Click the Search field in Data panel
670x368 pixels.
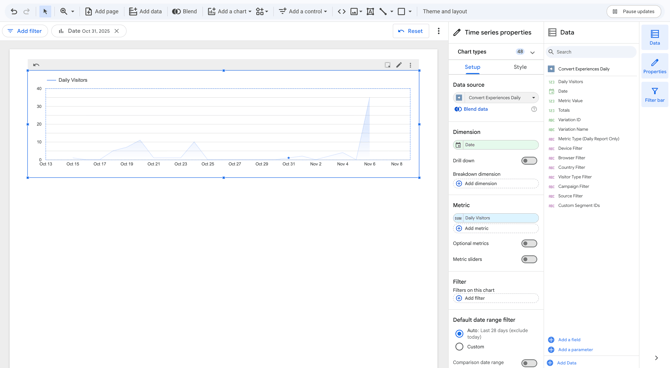point(591,52)
